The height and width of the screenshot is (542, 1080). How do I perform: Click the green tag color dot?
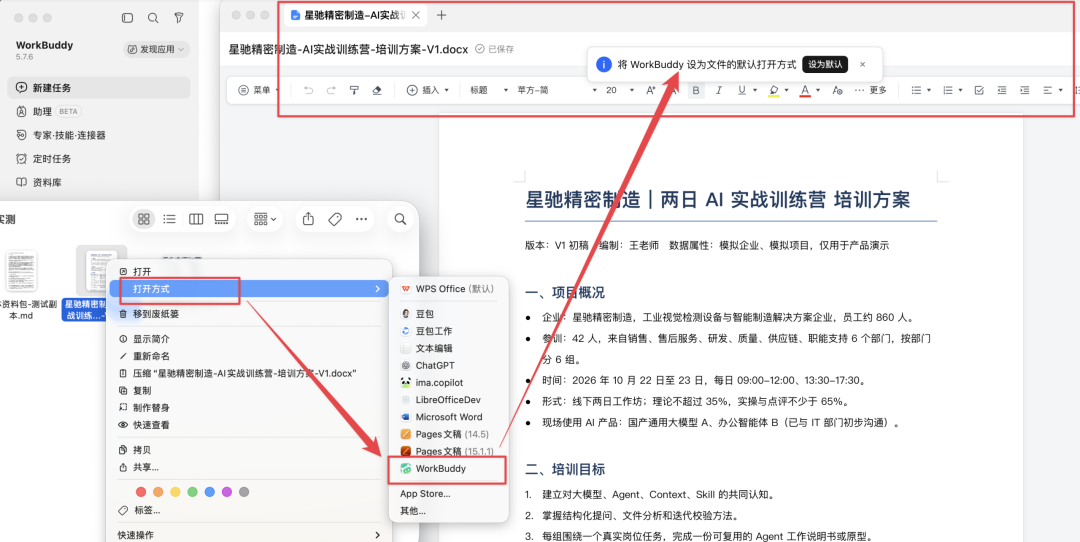(192, 492)
